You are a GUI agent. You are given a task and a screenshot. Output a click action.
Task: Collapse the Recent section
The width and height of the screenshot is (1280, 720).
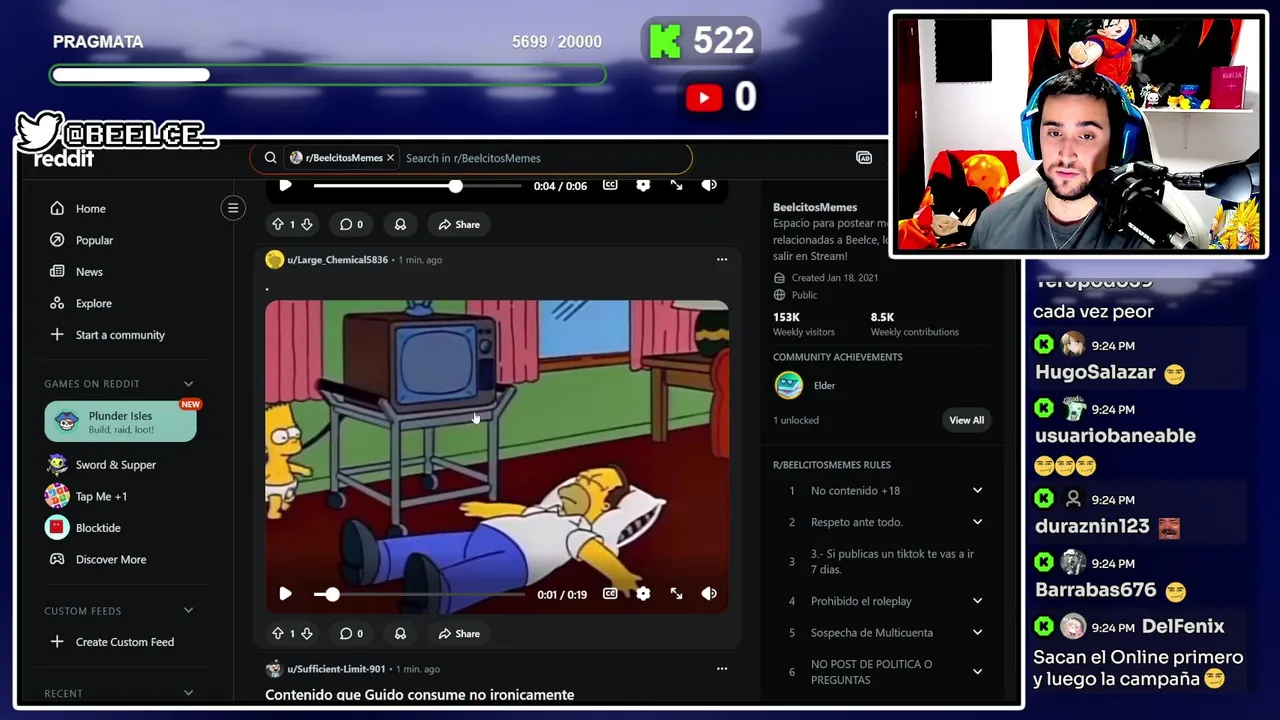tap(188, 693)
